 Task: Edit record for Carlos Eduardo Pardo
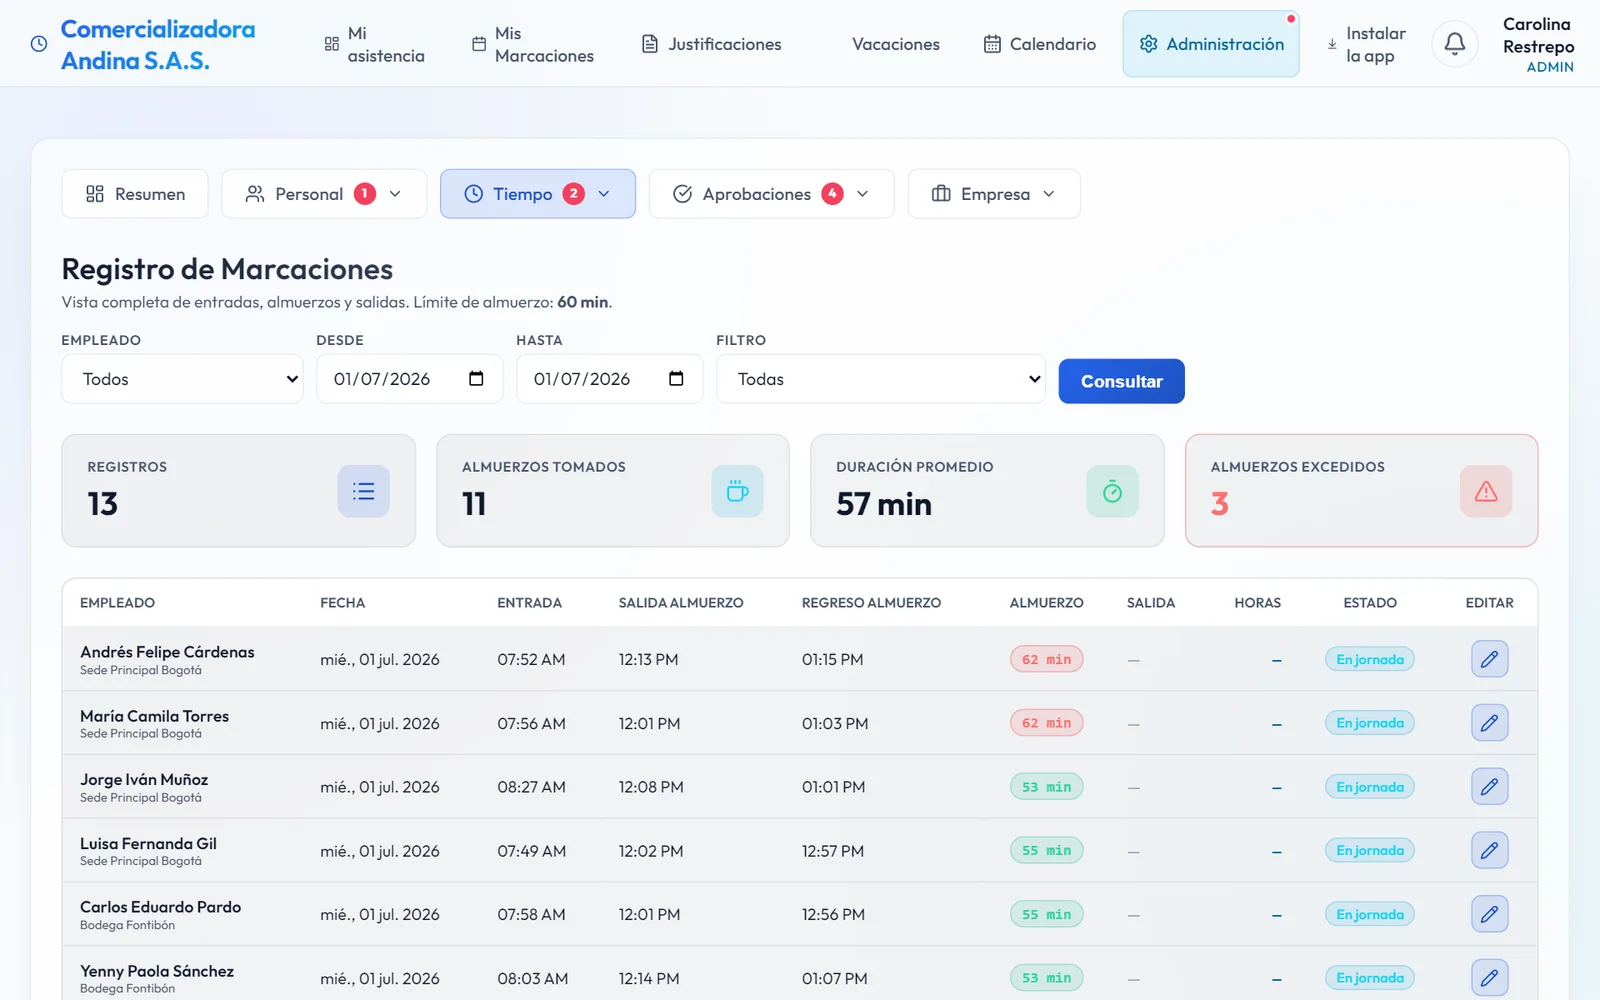click(1489, 914)
